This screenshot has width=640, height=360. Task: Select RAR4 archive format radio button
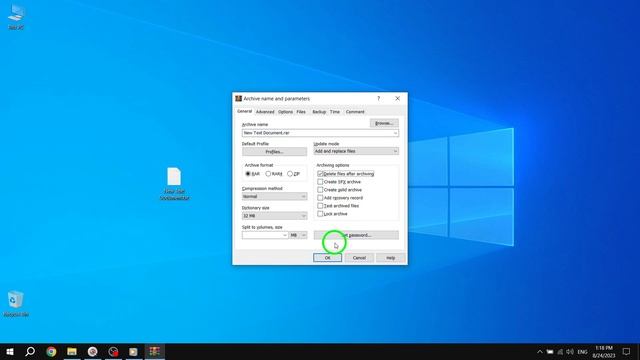click(268, 174)
